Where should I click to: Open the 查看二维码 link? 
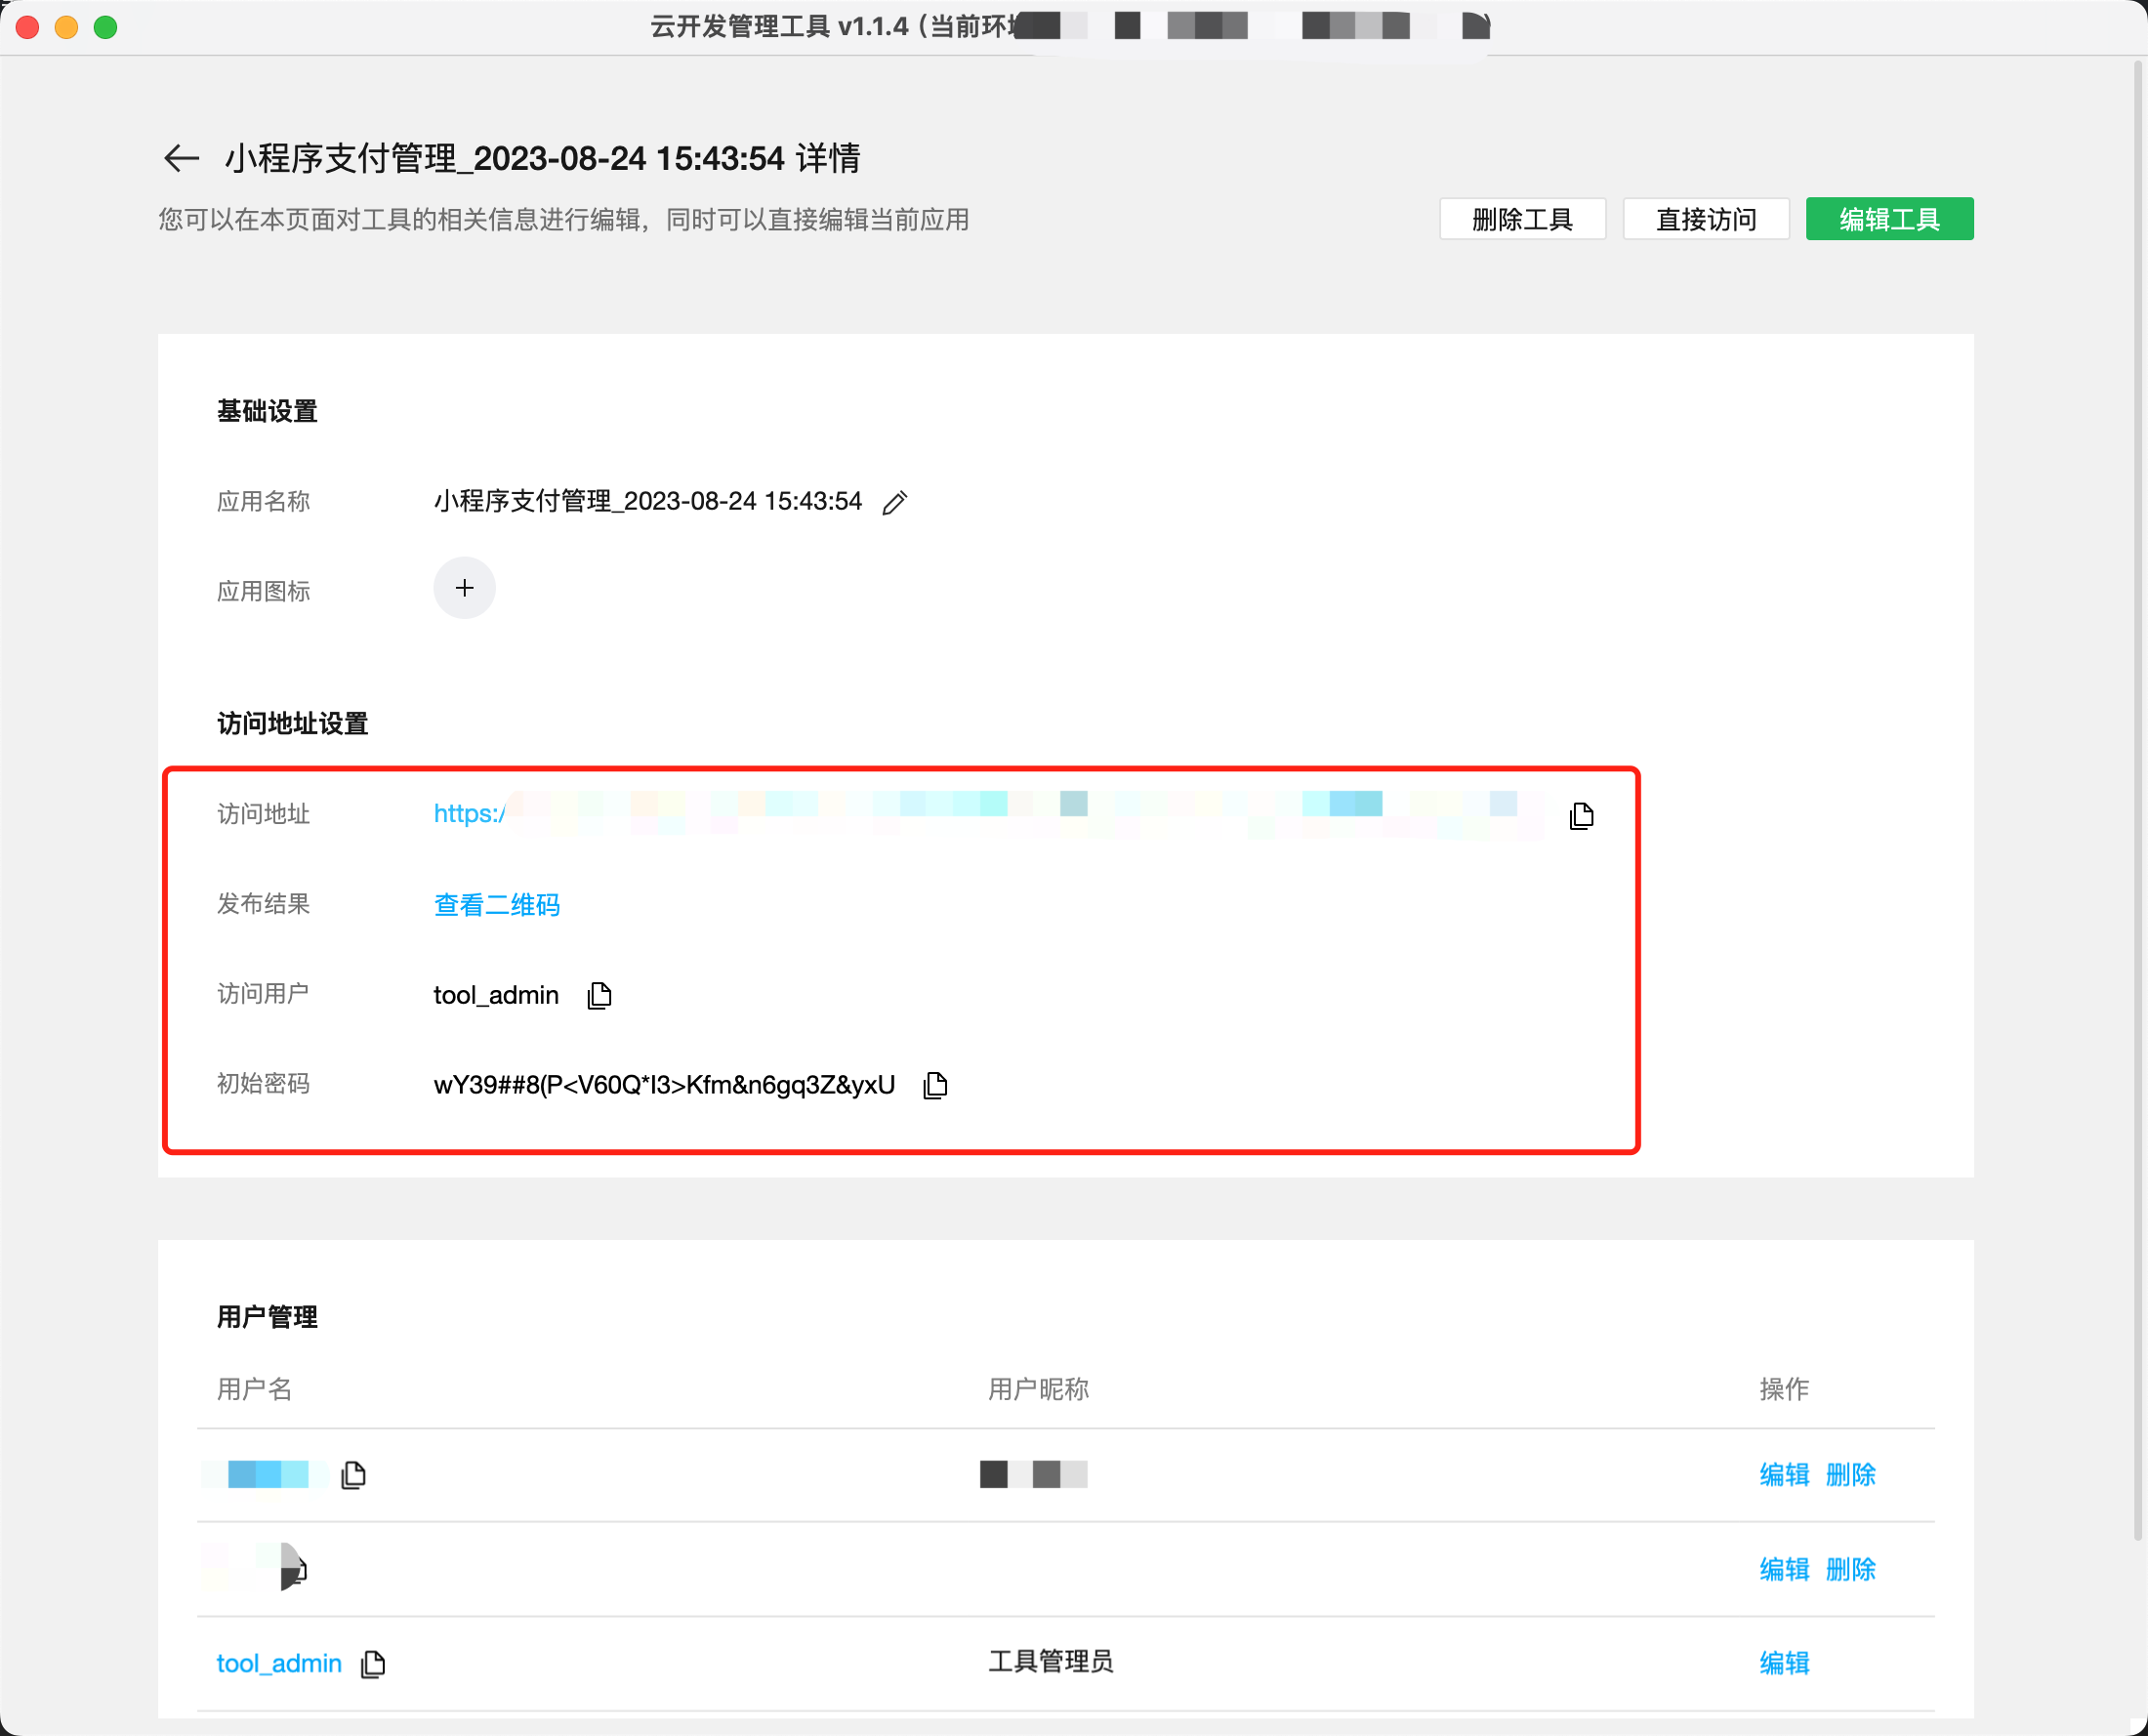pyautogui.click(x=496, y=905)
